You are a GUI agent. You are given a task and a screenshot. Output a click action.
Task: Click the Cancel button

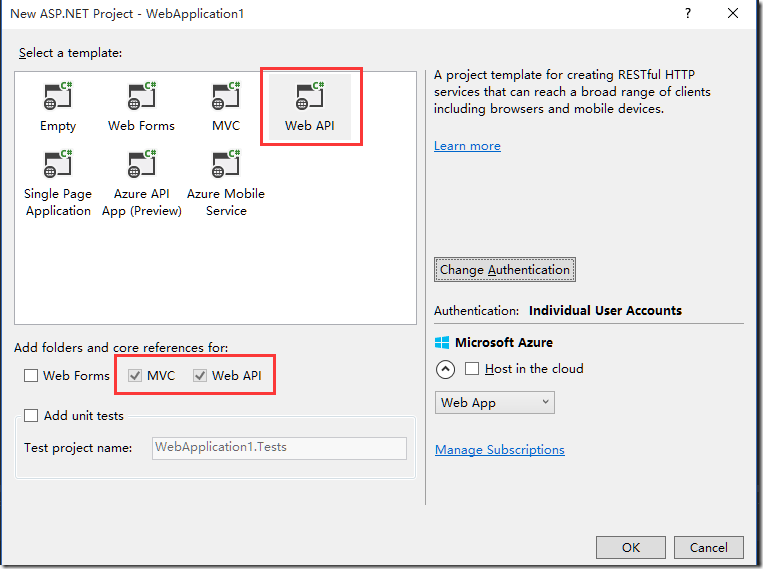click(x=708, y=548)
